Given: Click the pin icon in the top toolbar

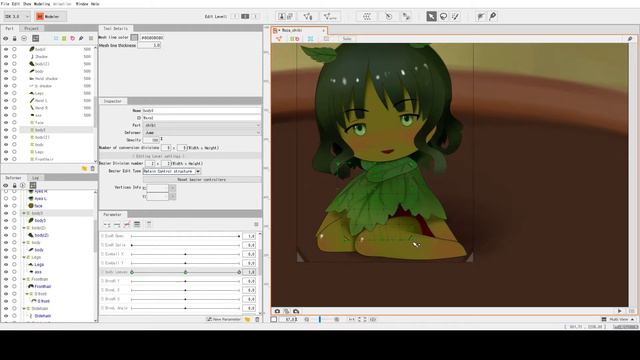Looking at the screenshot, I should [x=493, y=16].
